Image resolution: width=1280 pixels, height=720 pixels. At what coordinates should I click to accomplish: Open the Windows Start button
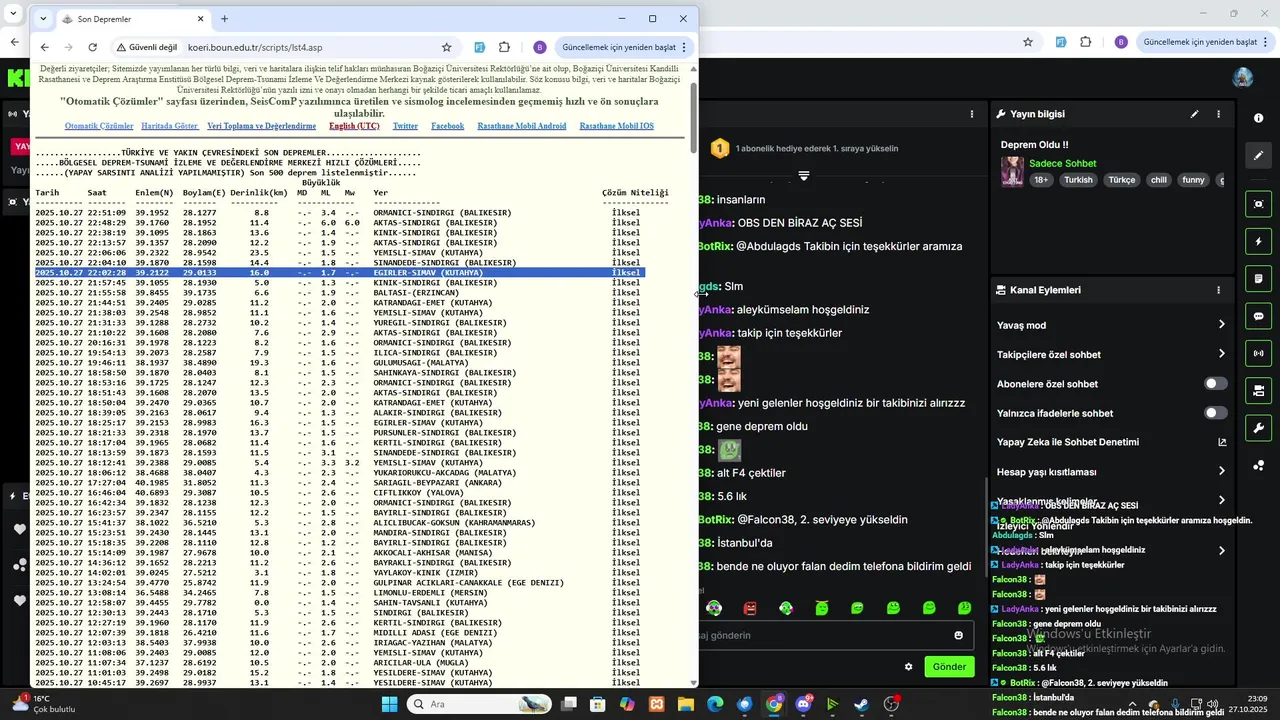[x=389, y=704]
